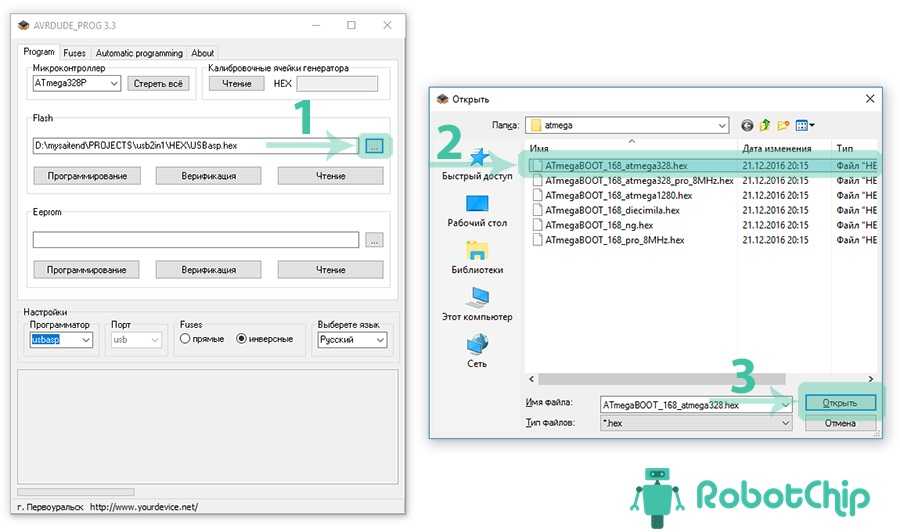Click the Имя файла input field
The width and height of the screenshot is (900, 532).
pyautogui.click(x=689, y=405)
